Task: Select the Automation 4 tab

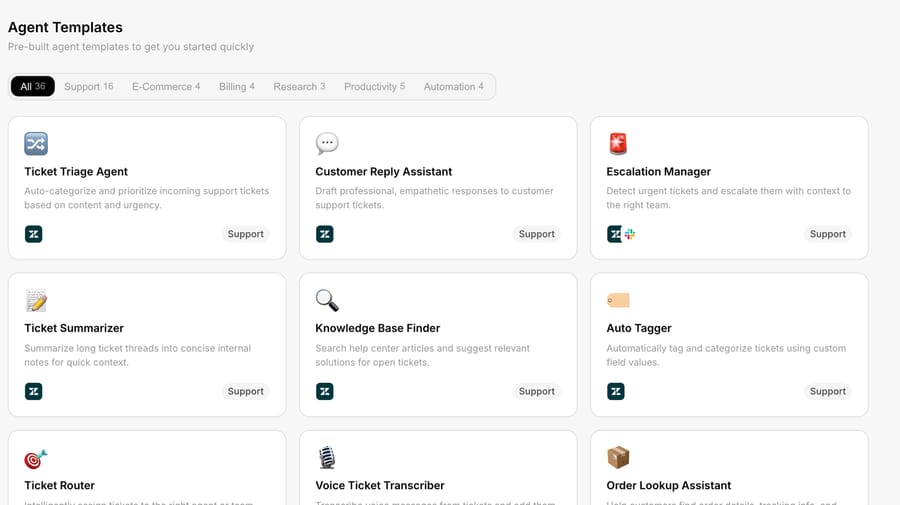Action: click(453, 86)
